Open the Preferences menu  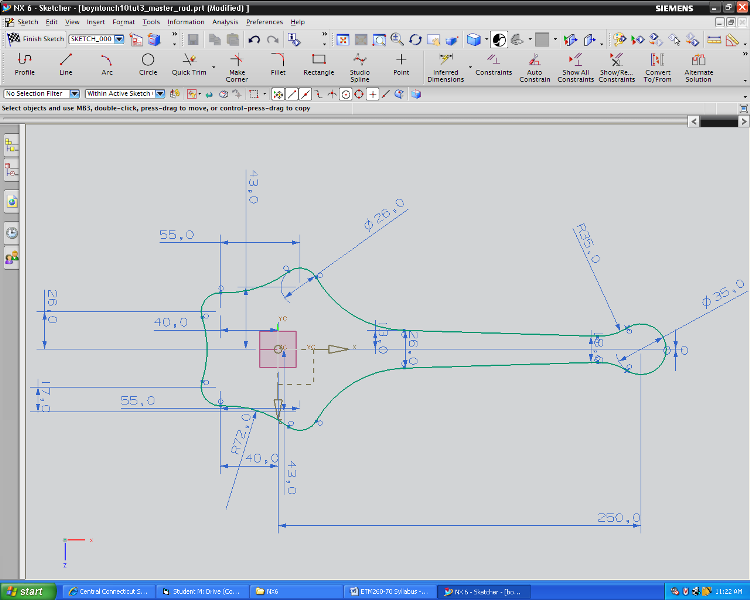coord(264,21)
